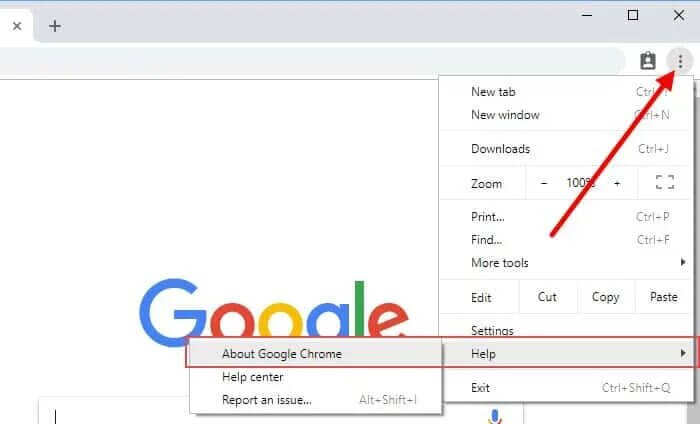Choose Report an issue option
Viewport: 700px width, 424px height.
(x=267, y=400)
